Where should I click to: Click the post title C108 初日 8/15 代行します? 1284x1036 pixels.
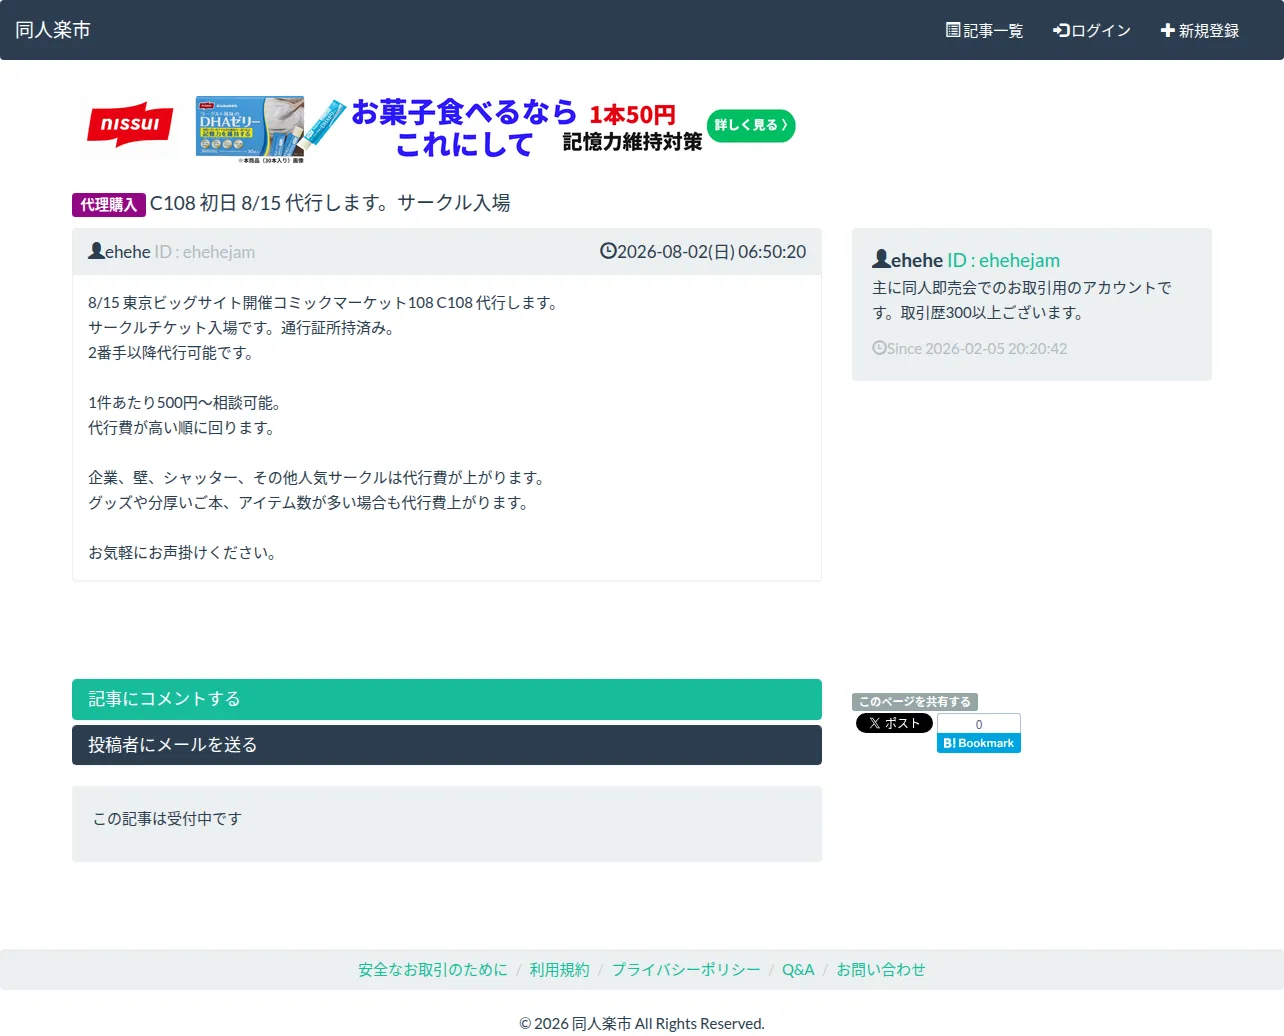[330, 203]
